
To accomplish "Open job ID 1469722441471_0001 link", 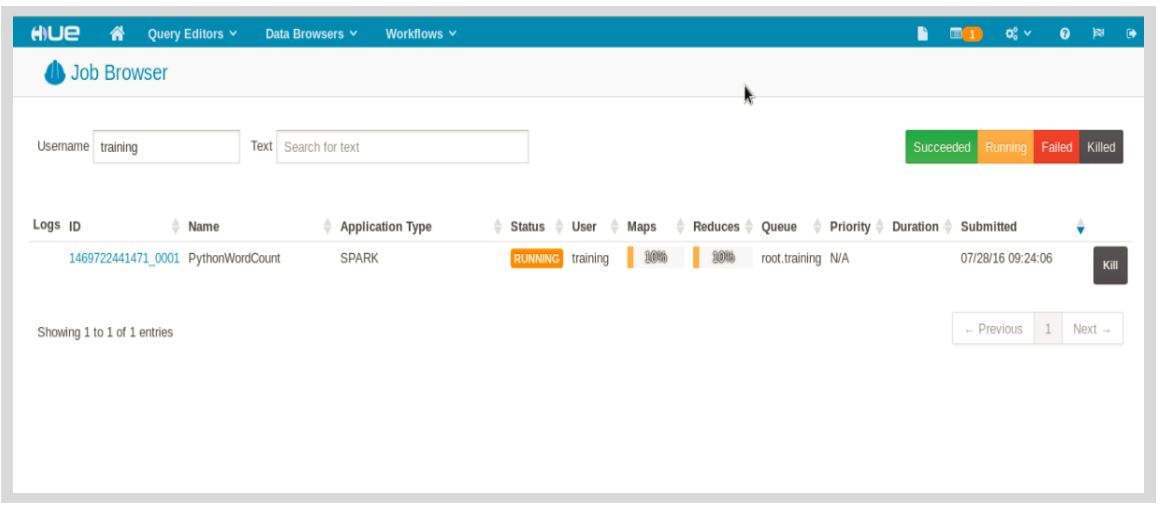I will (x=124, y=258).
